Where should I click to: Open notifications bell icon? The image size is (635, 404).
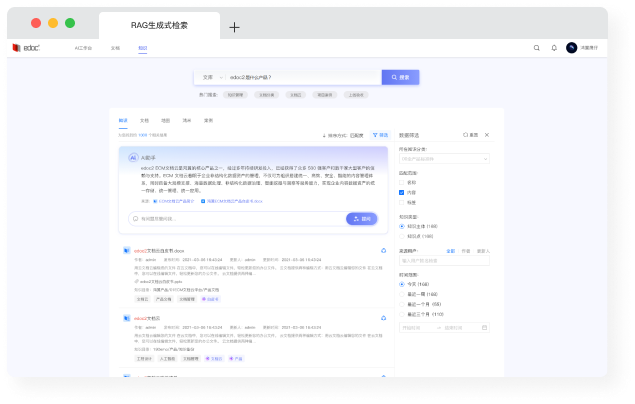(554, 47)
